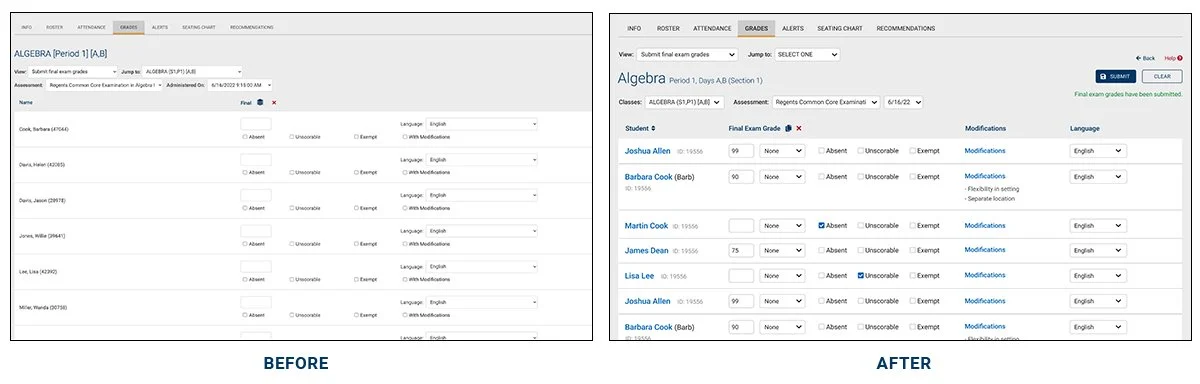The width and height of the screenshot is (1200, 384).
Task: Check Absent for Lee, Lisa (42392)
Action: (244, 280)
